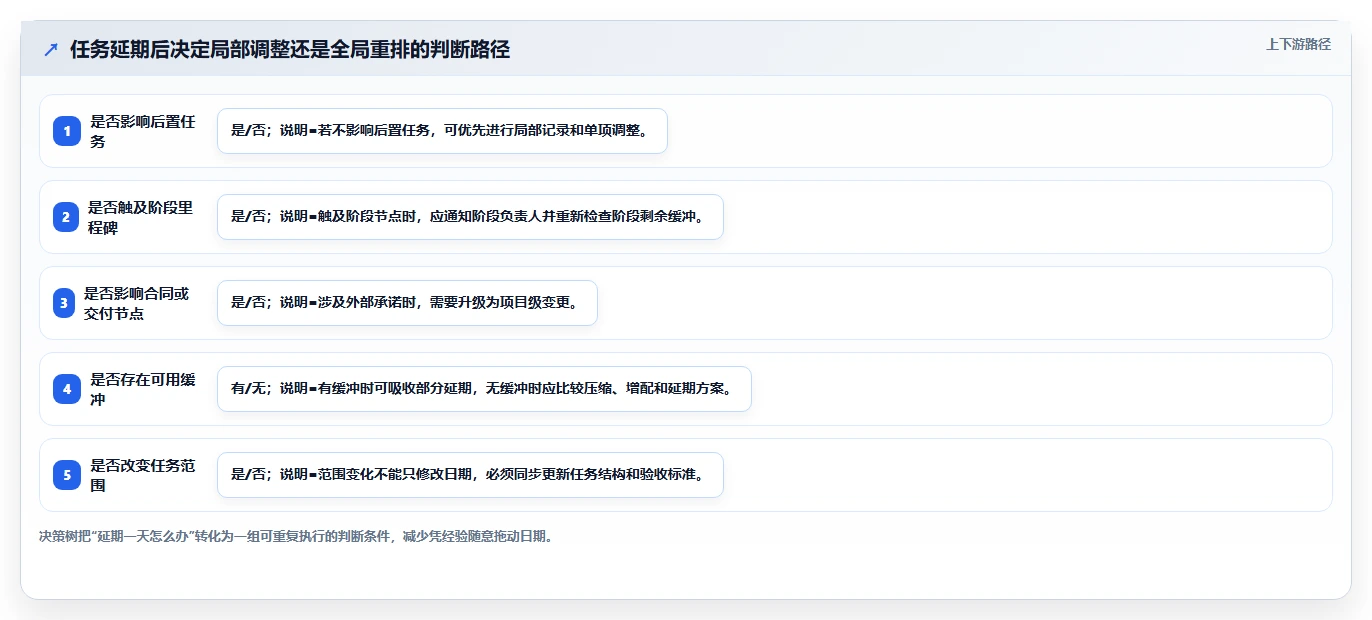Click the 是否存在可用缓冲 label
Screen dimensions: 1372x620
[143, 389]
